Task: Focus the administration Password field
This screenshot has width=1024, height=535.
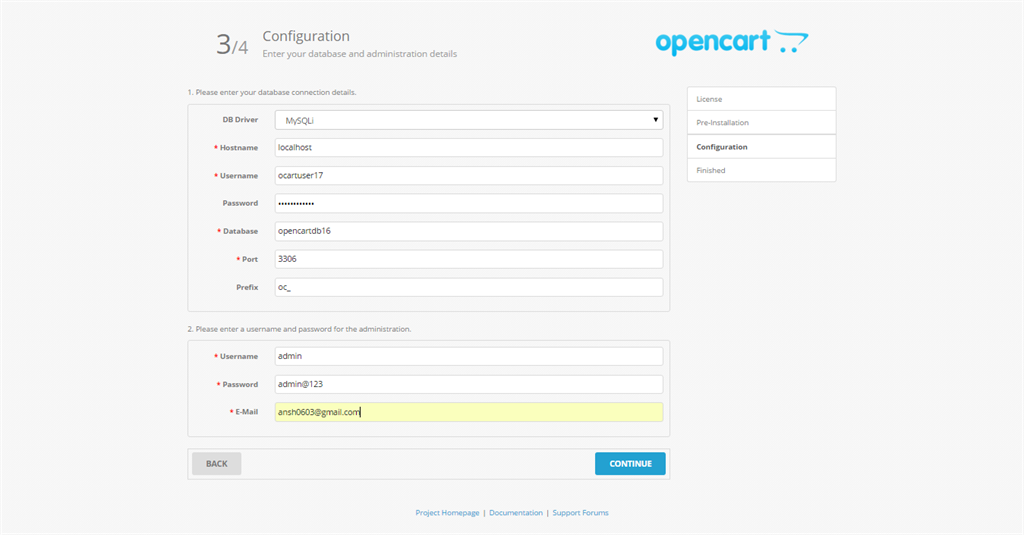Action: click(x=469, y=385)
